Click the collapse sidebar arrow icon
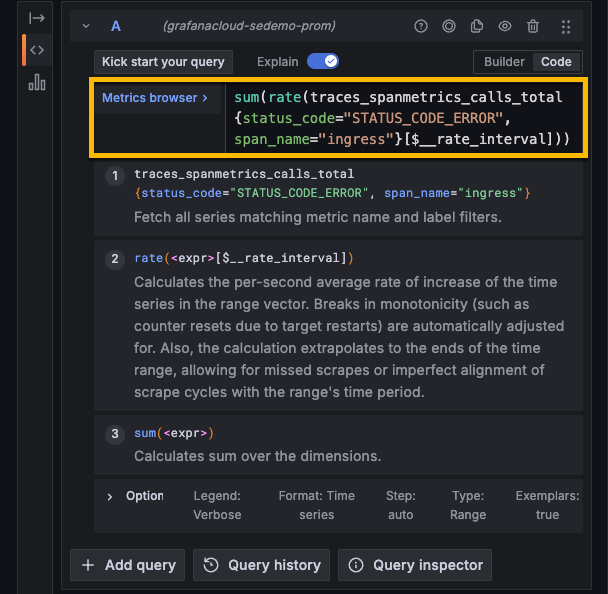Screen dimensions: 608x594 pos(37,18)
